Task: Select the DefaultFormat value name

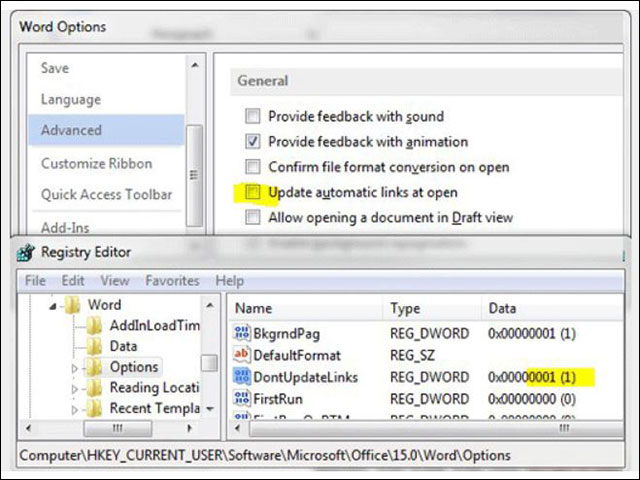Action: pos(297,355)
